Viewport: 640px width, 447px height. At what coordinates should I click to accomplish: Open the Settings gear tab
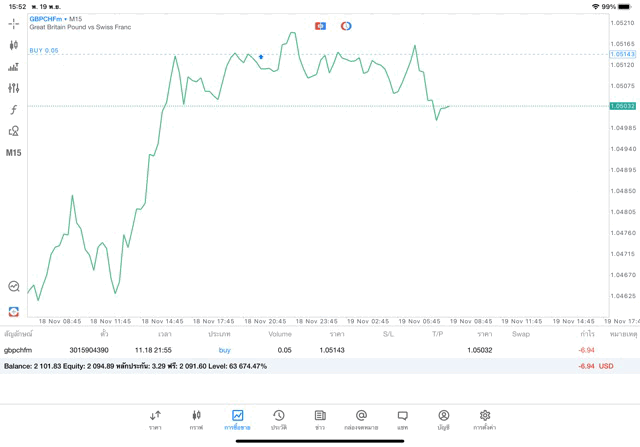coord(485,419)
